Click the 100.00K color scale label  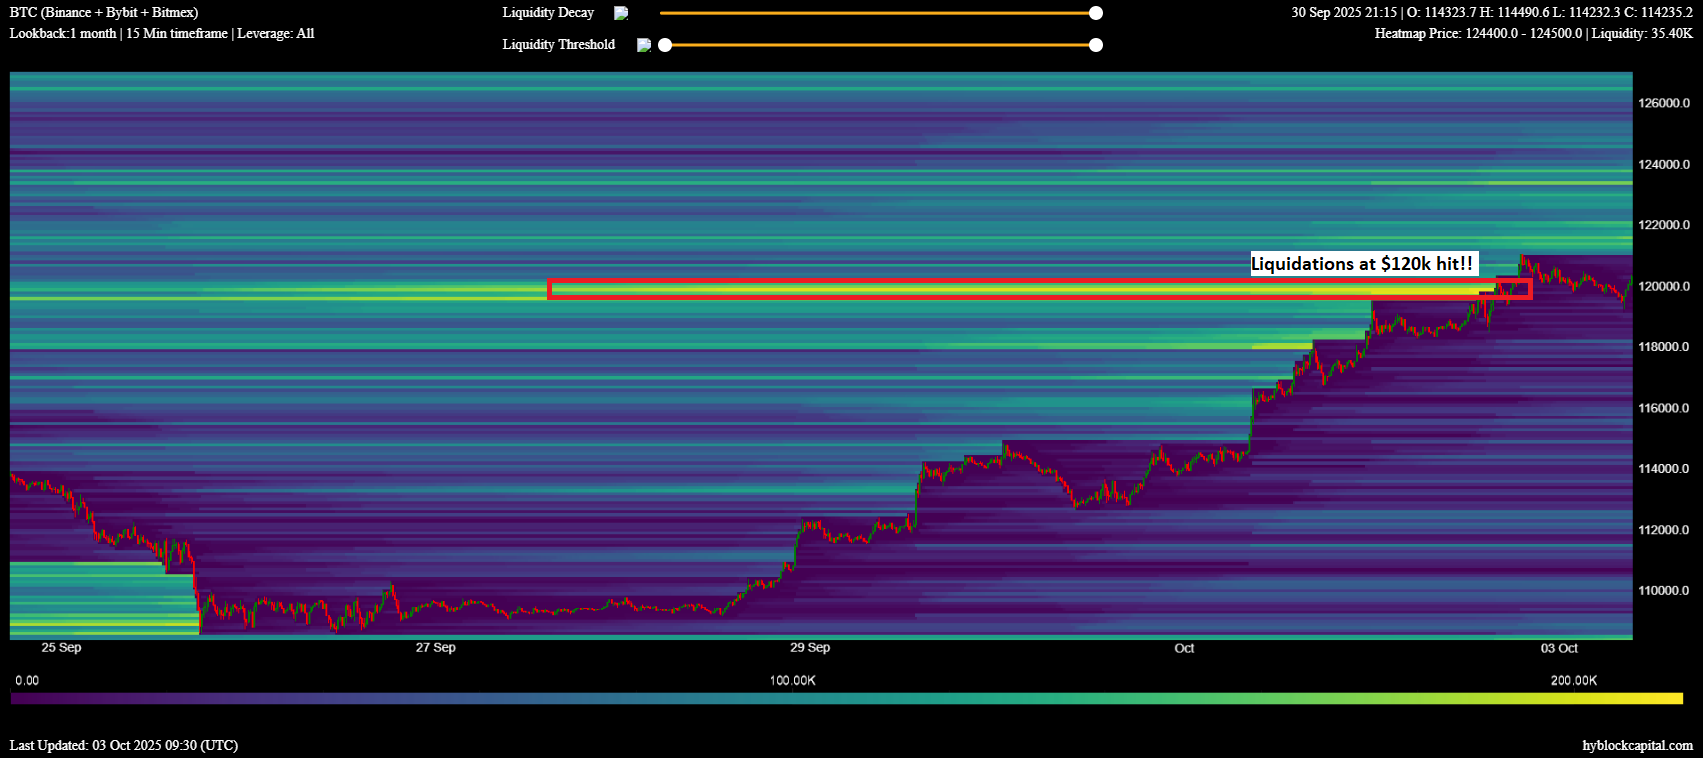(792, 681)
